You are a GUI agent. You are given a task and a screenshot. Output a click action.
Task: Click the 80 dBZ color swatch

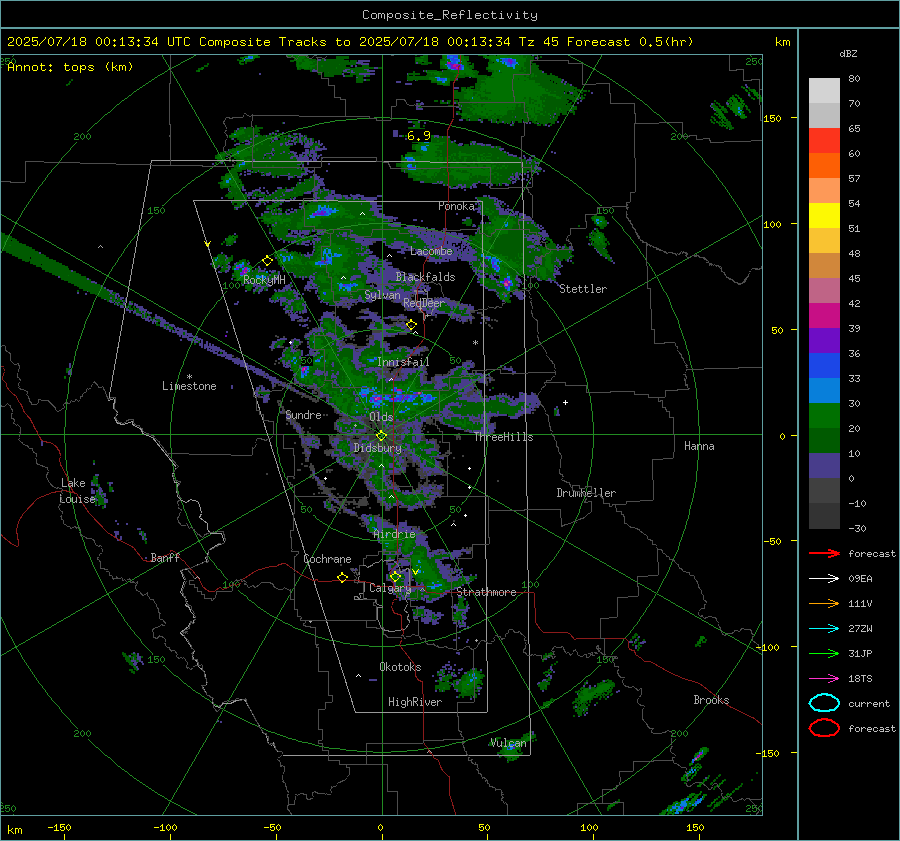(x=824, y=90)
